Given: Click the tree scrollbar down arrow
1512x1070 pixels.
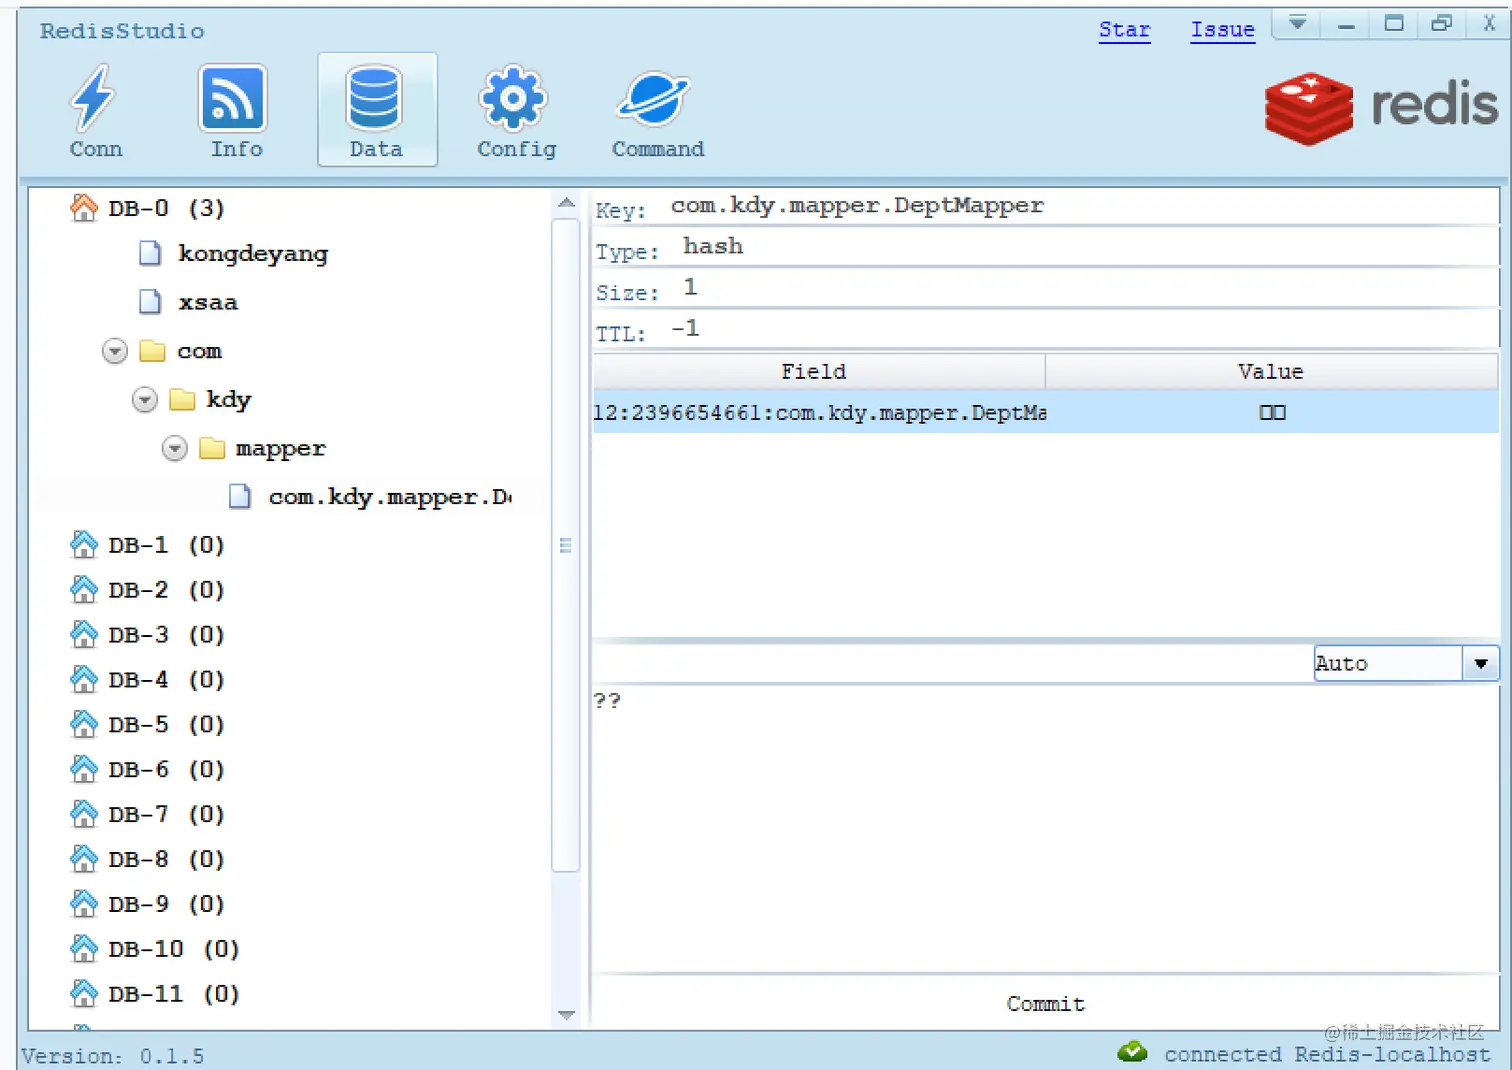Looking at the screenshot, I should pyautogui.click(x=566, y=1015).
